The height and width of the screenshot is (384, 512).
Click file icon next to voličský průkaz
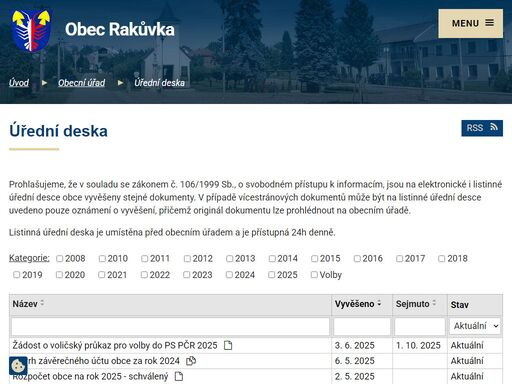[228, 345]
